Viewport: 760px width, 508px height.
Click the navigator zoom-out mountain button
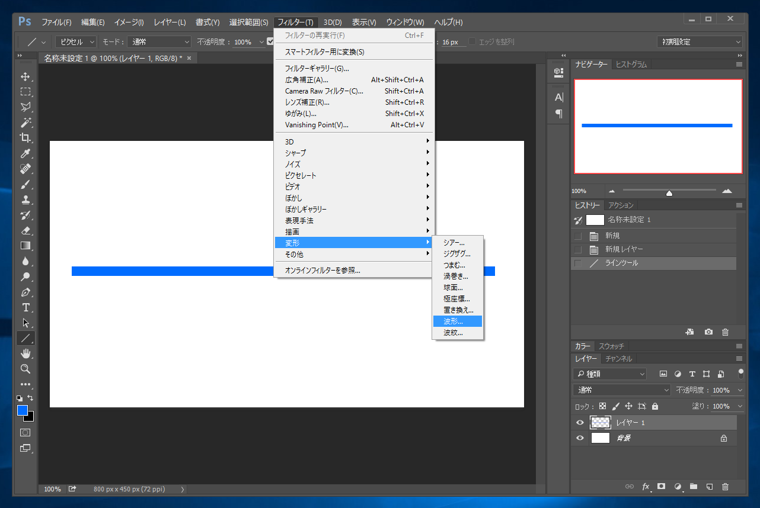[612, 191]
